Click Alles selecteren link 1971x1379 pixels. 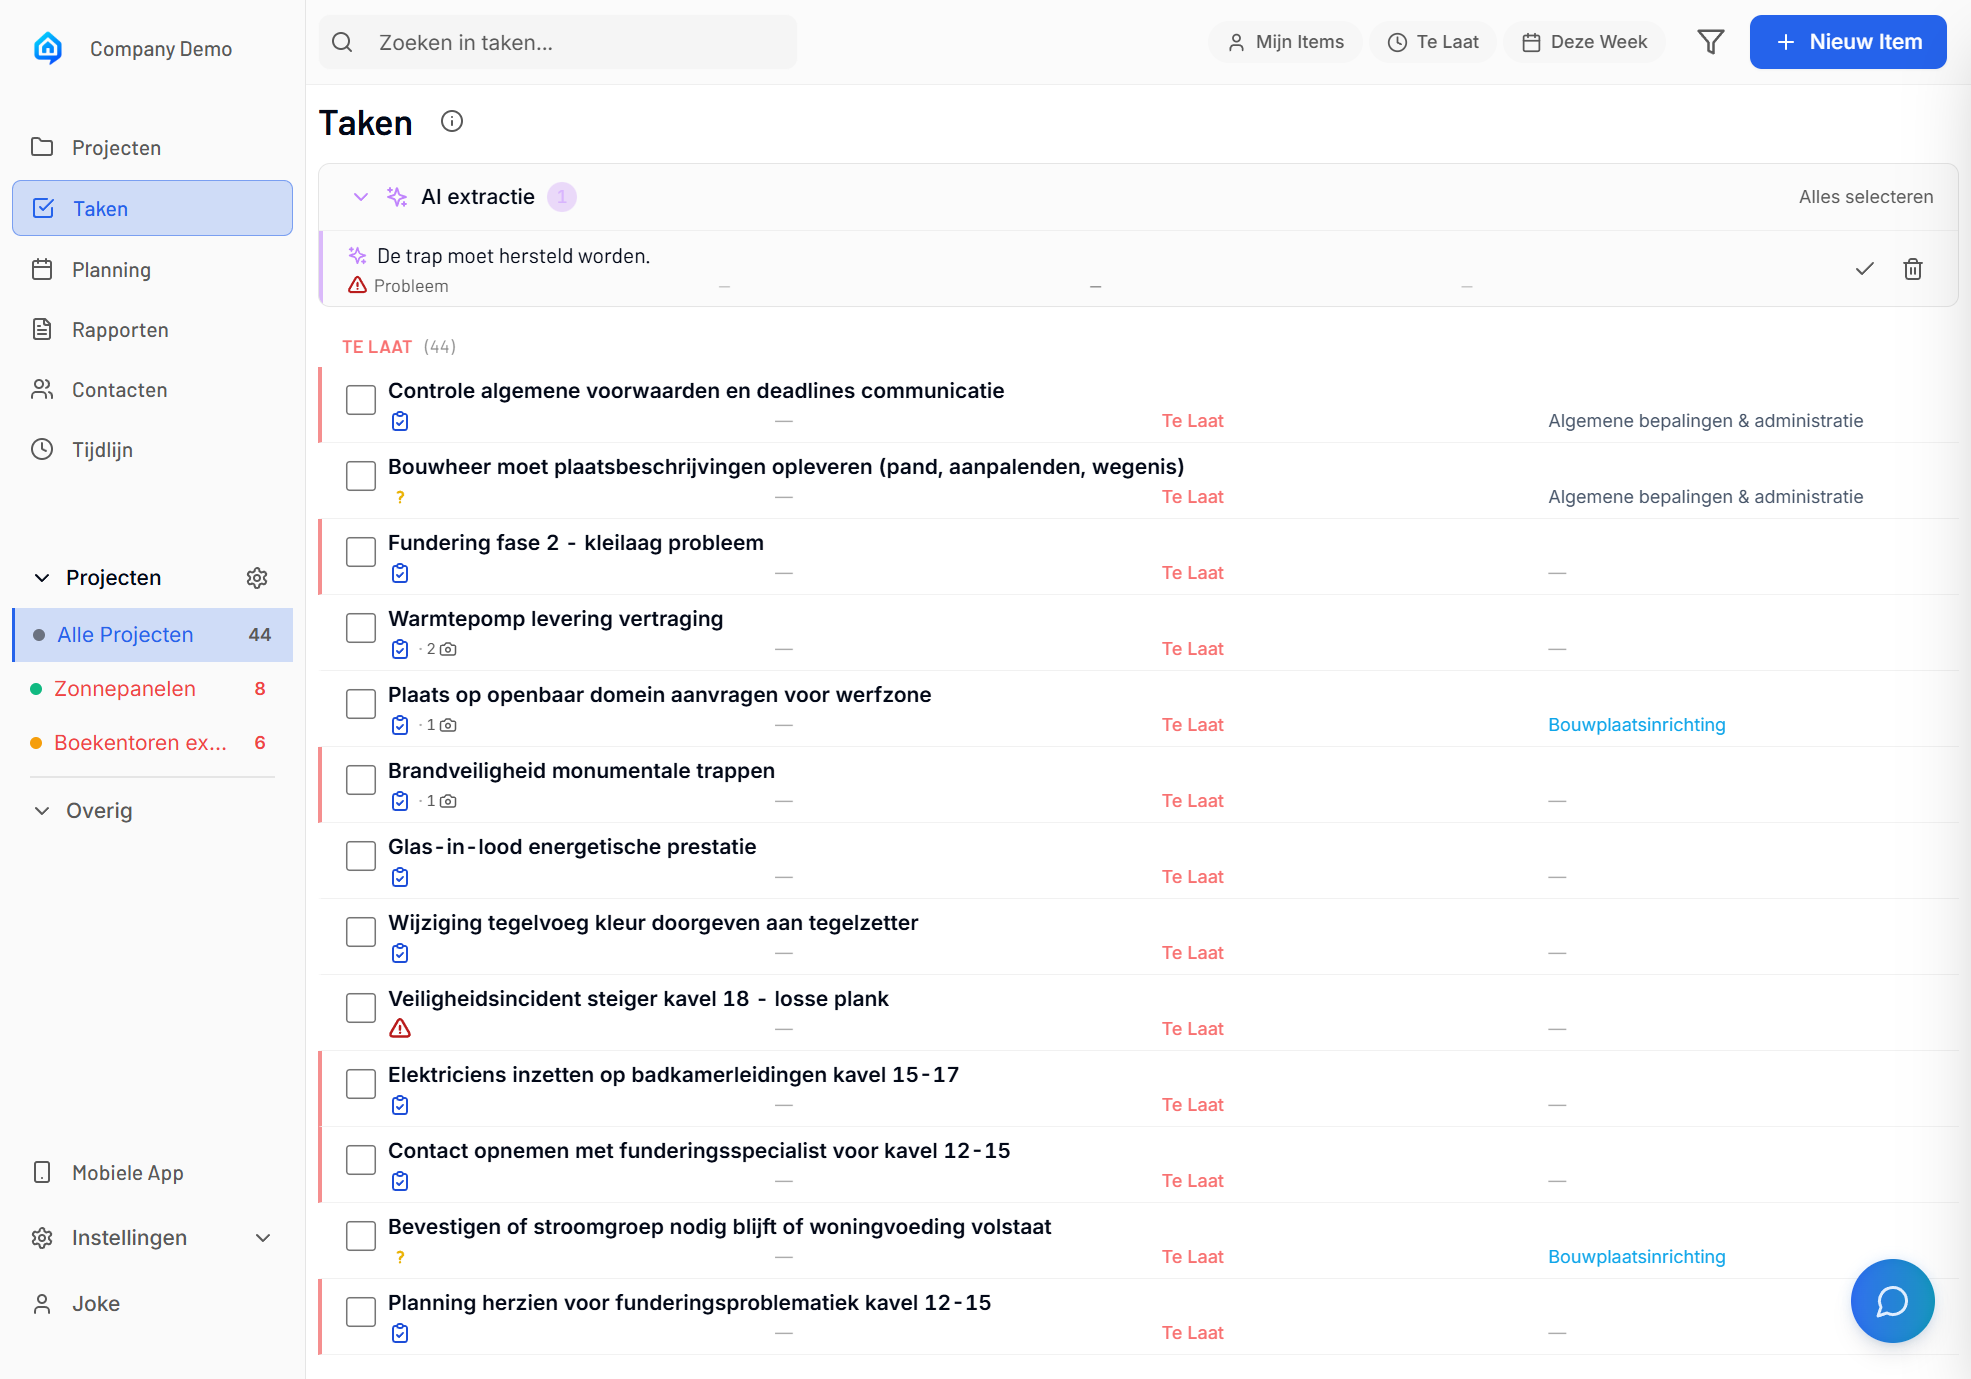pyautogui.click(x=1865, y=197)
